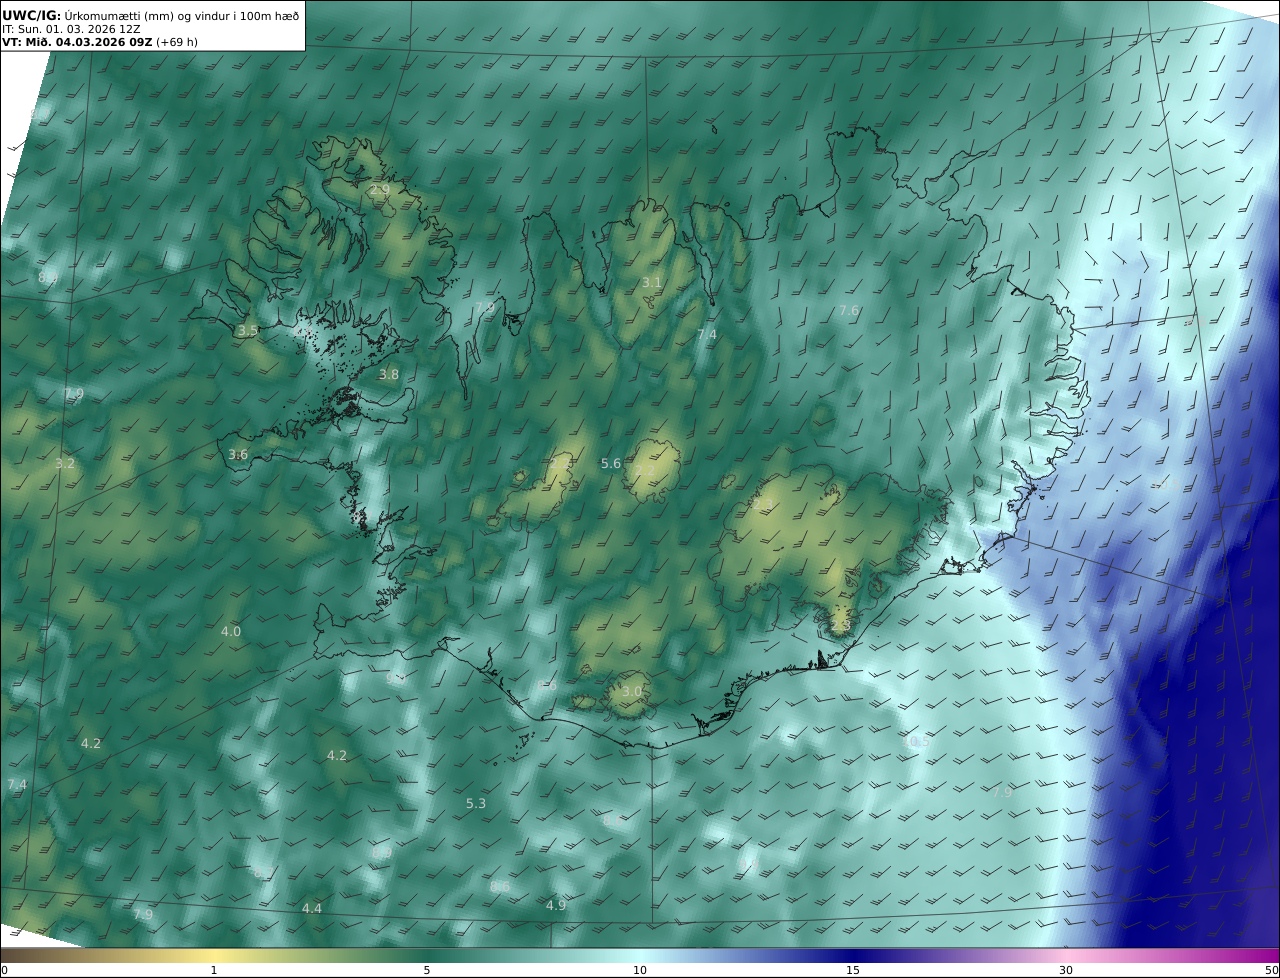Click the 5.3 value south of Iceland
1280x978 pixels.
[x=476, y=804]
